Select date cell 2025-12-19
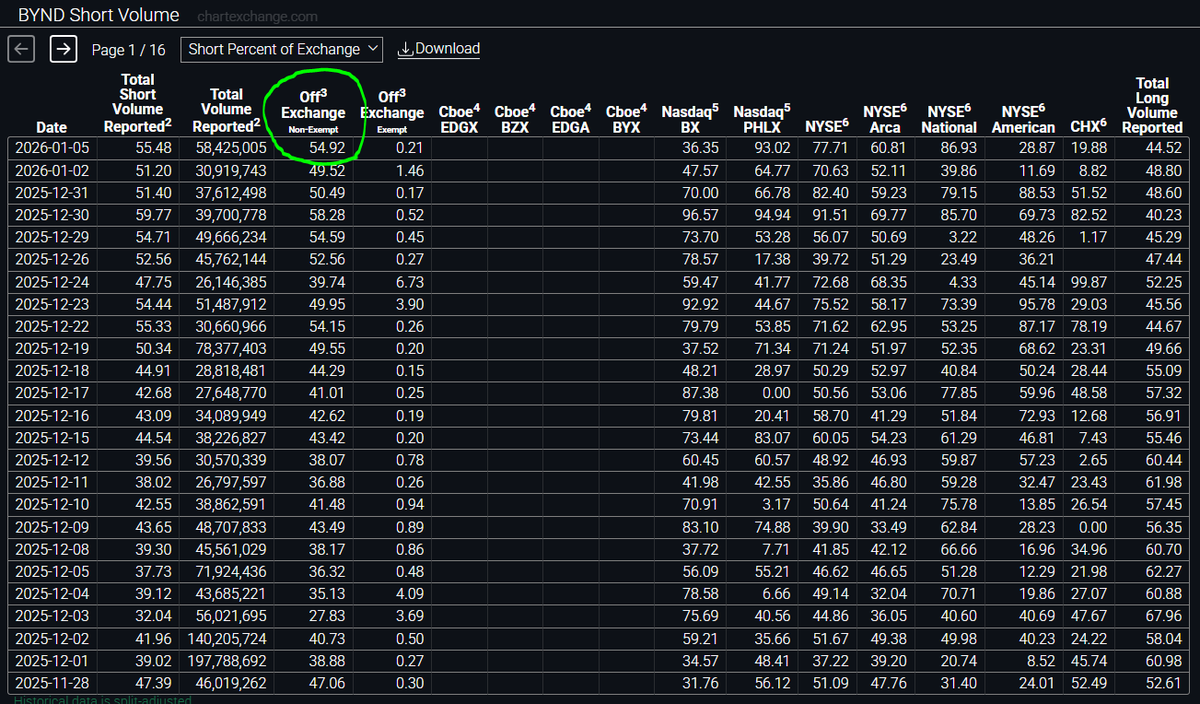The image size is (1200, 704). [x=51, y=348]
